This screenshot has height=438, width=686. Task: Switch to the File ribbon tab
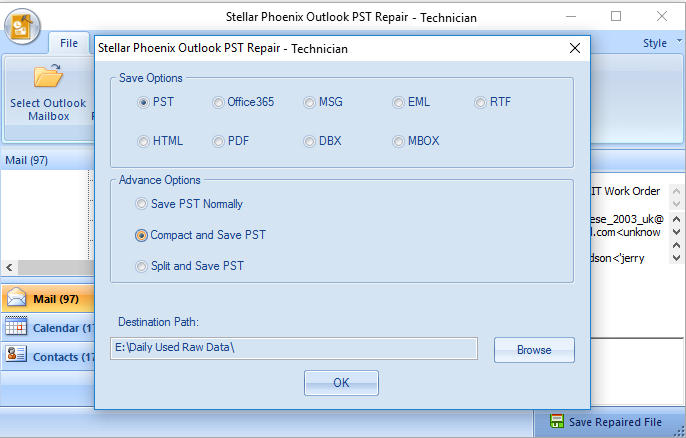(x=69, y=43)
